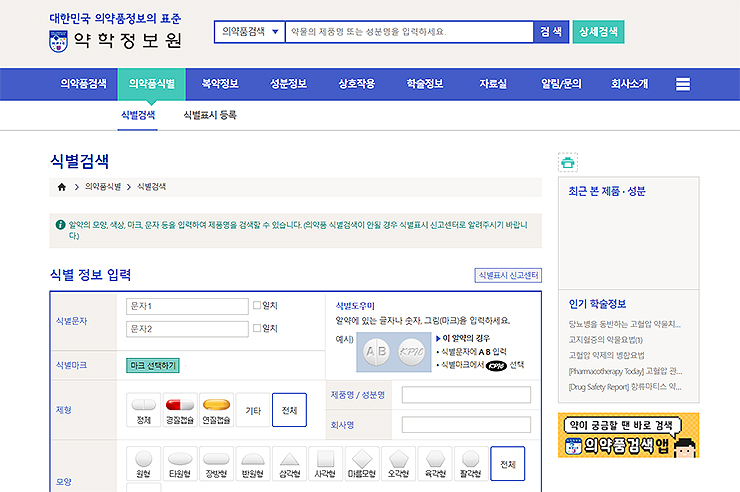Open article 당뇨병을 동반하는 고혈압 약물치...
The width and height of the screenshot is (740, 492).
624,325
